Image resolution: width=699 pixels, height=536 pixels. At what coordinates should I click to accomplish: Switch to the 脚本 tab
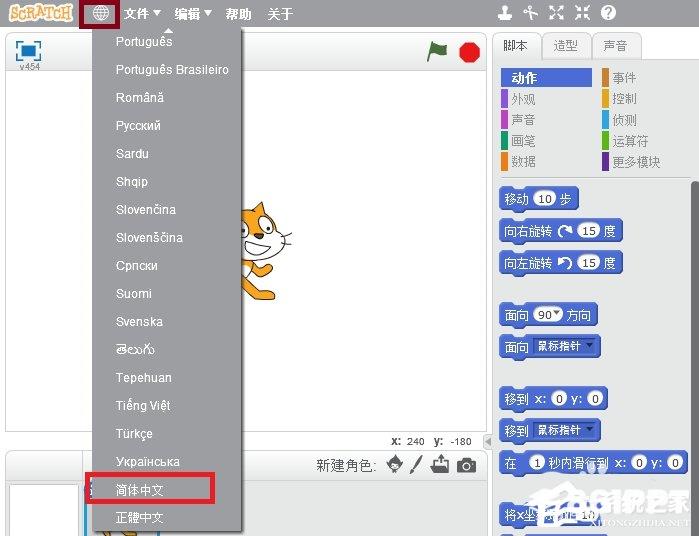(515, 45)
